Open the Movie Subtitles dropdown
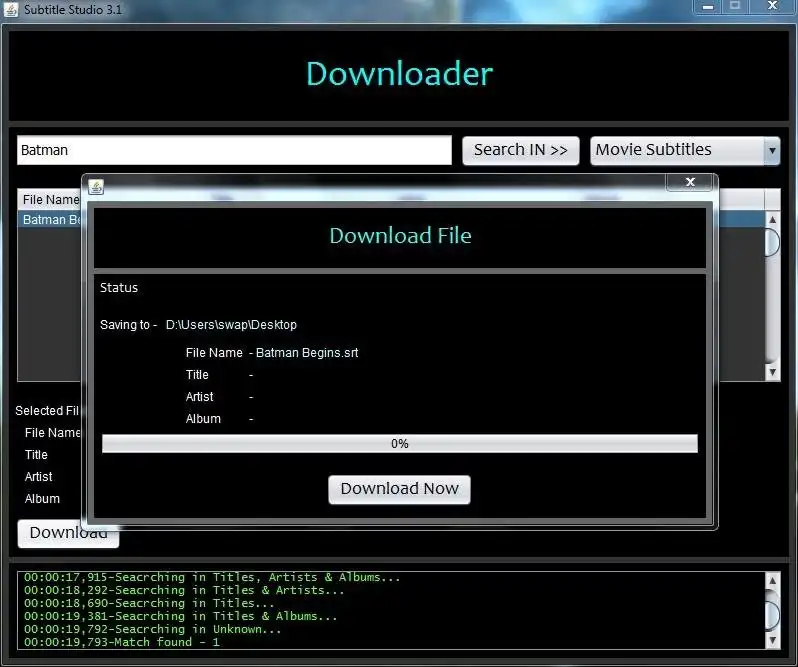798x667 pixels. point(685,150)
